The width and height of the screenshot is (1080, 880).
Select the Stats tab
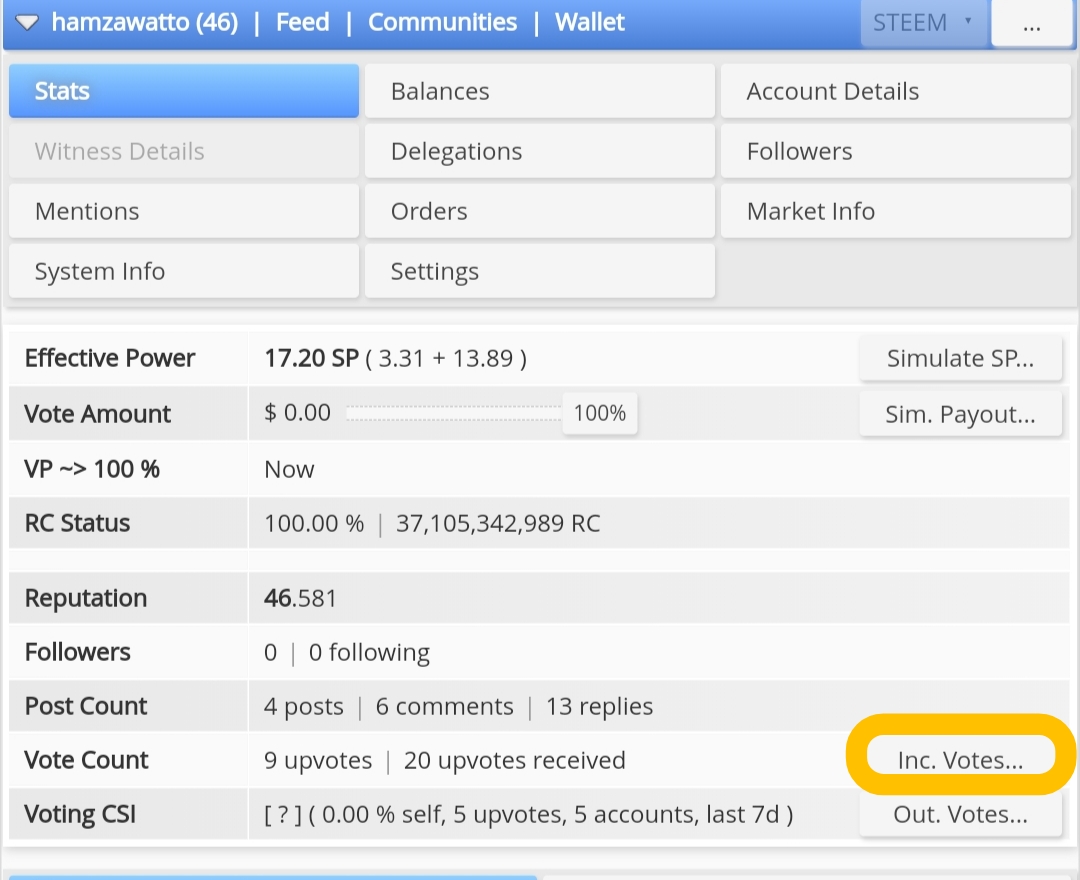(x=184, y=91)
